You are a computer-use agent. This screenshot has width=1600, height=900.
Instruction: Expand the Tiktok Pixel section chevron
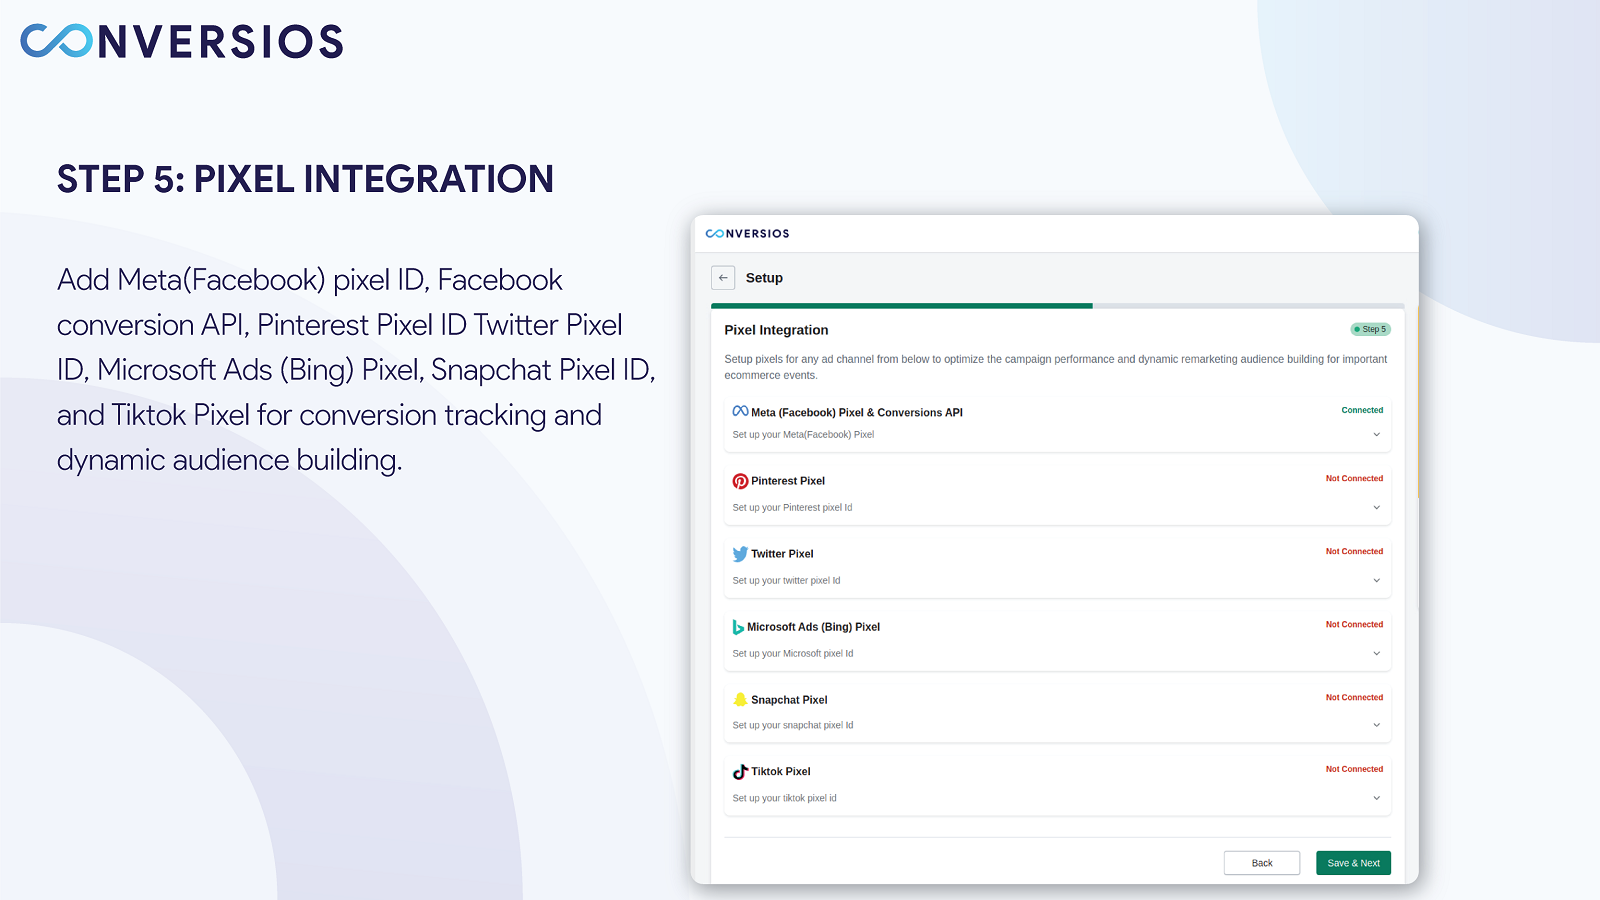(1376, 798)
